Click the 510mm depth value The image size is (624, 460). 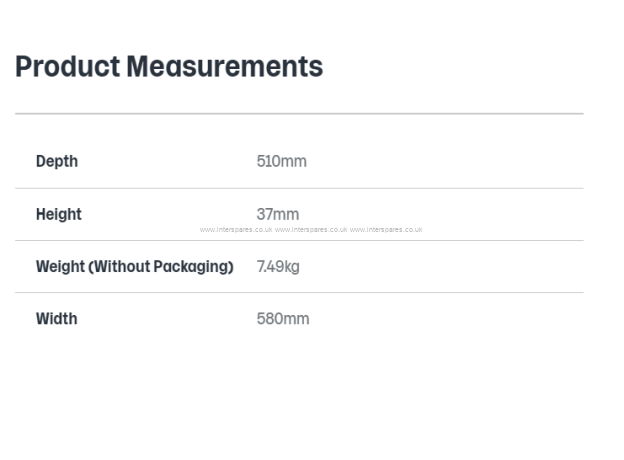[282, 162]
